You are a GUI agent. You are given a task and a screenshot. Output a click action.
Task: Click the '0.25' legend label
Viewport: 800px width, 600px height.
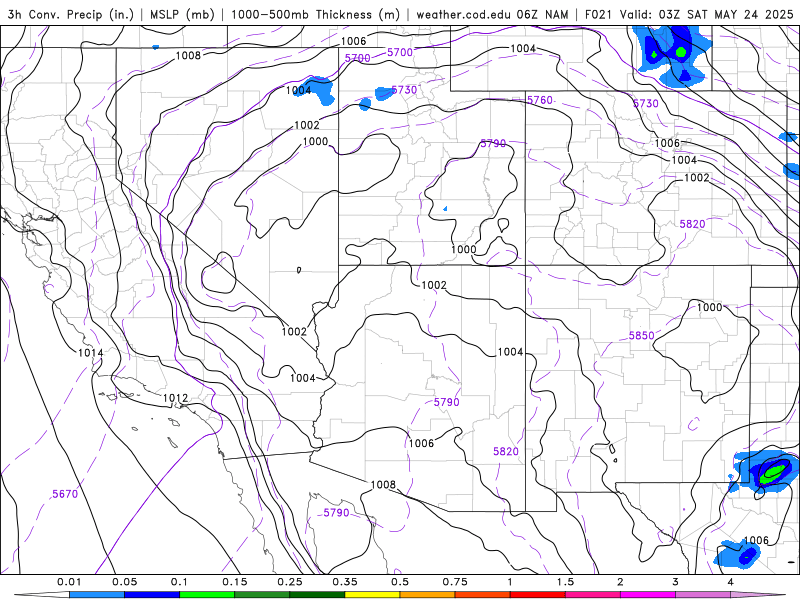pos(290,582)
